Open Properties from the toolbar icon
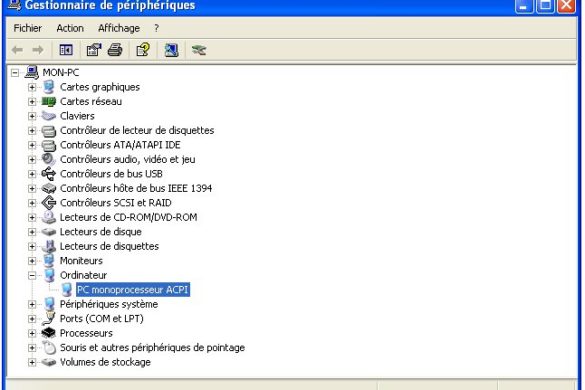Screen dimensions: 585x390 (94, 50)
